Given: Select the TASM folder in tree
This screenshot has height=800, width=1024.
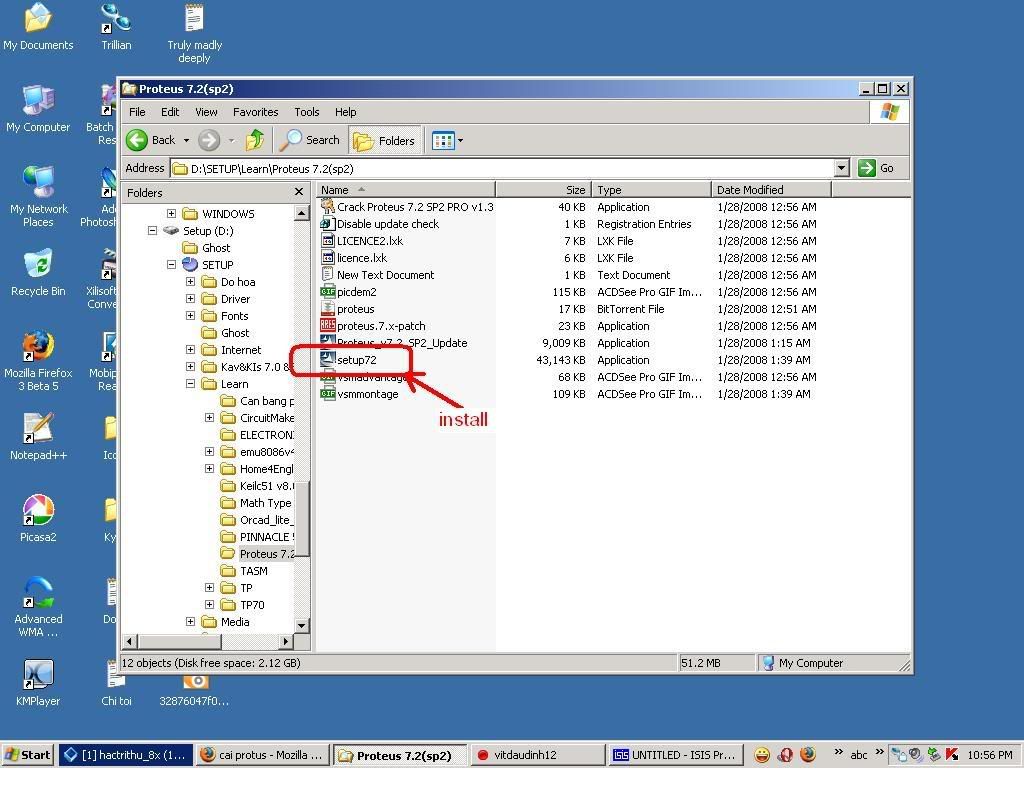Looking at the screenshot, I should pos(253,571).
